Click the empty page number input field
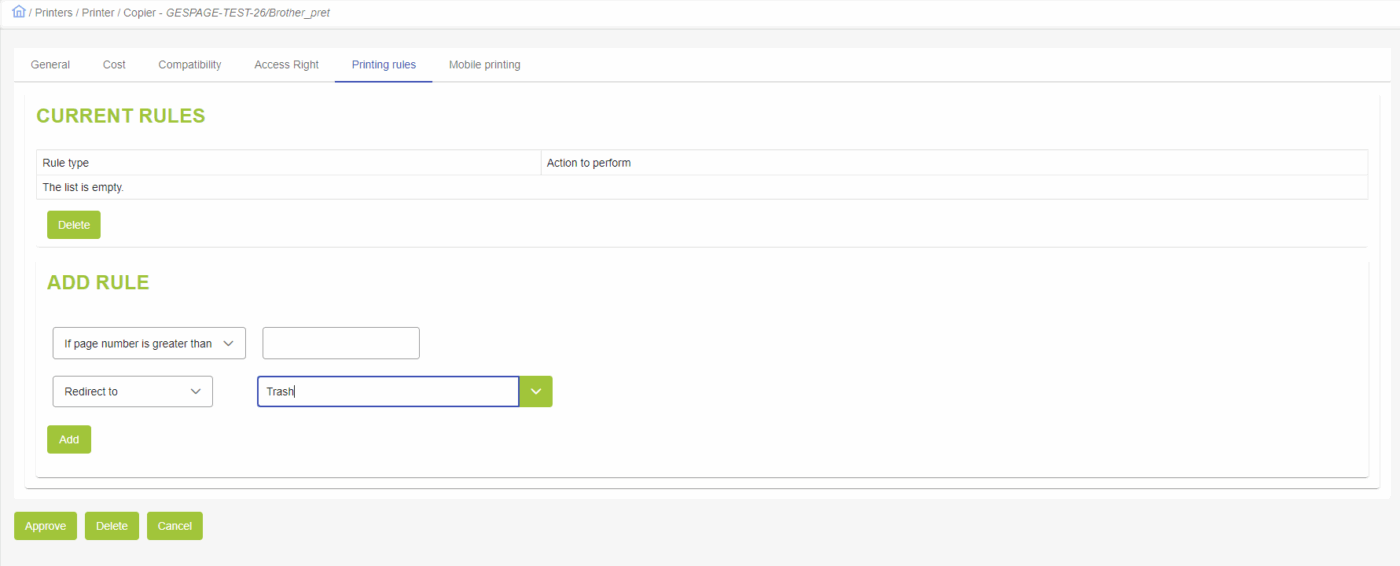 click(x=340, y=343)
